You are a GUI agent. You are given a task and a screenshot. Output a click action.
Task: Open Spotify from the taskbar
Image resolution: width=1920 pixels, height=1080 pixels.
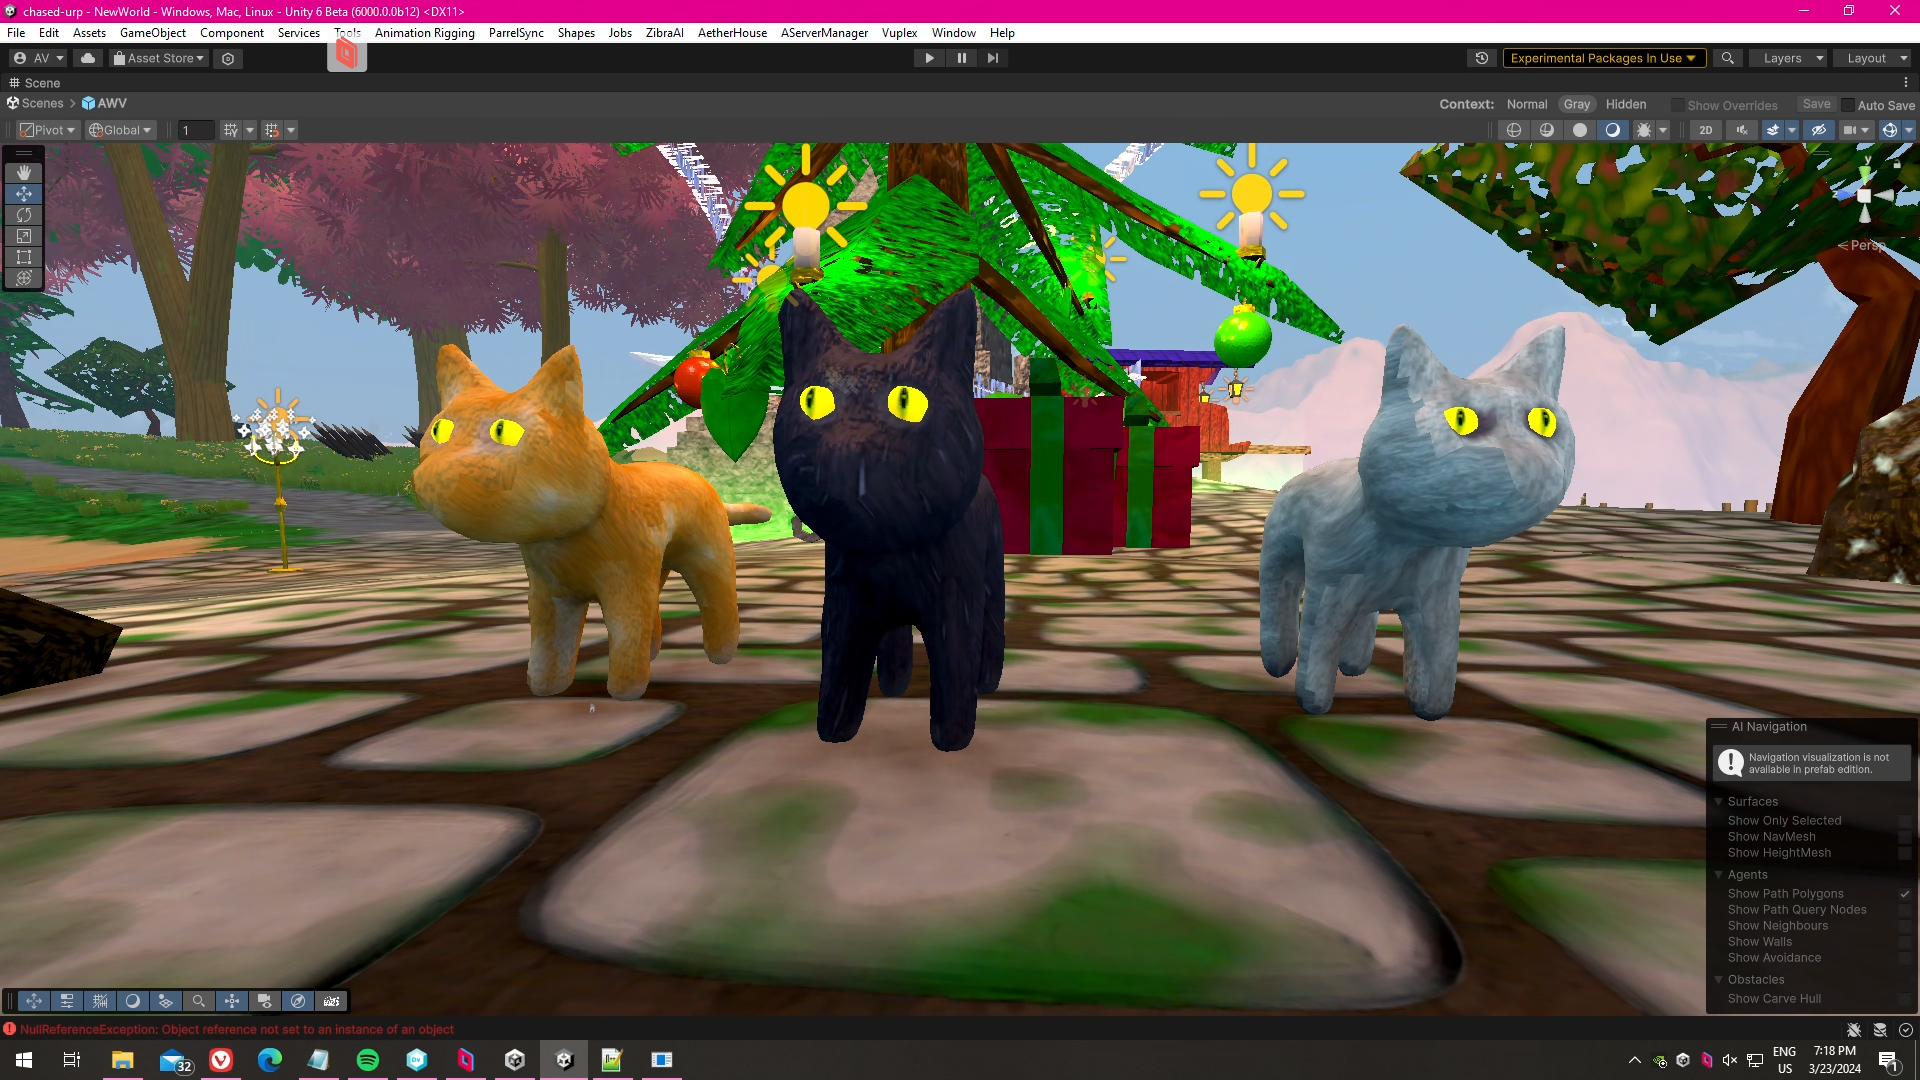click(368, 1060)
